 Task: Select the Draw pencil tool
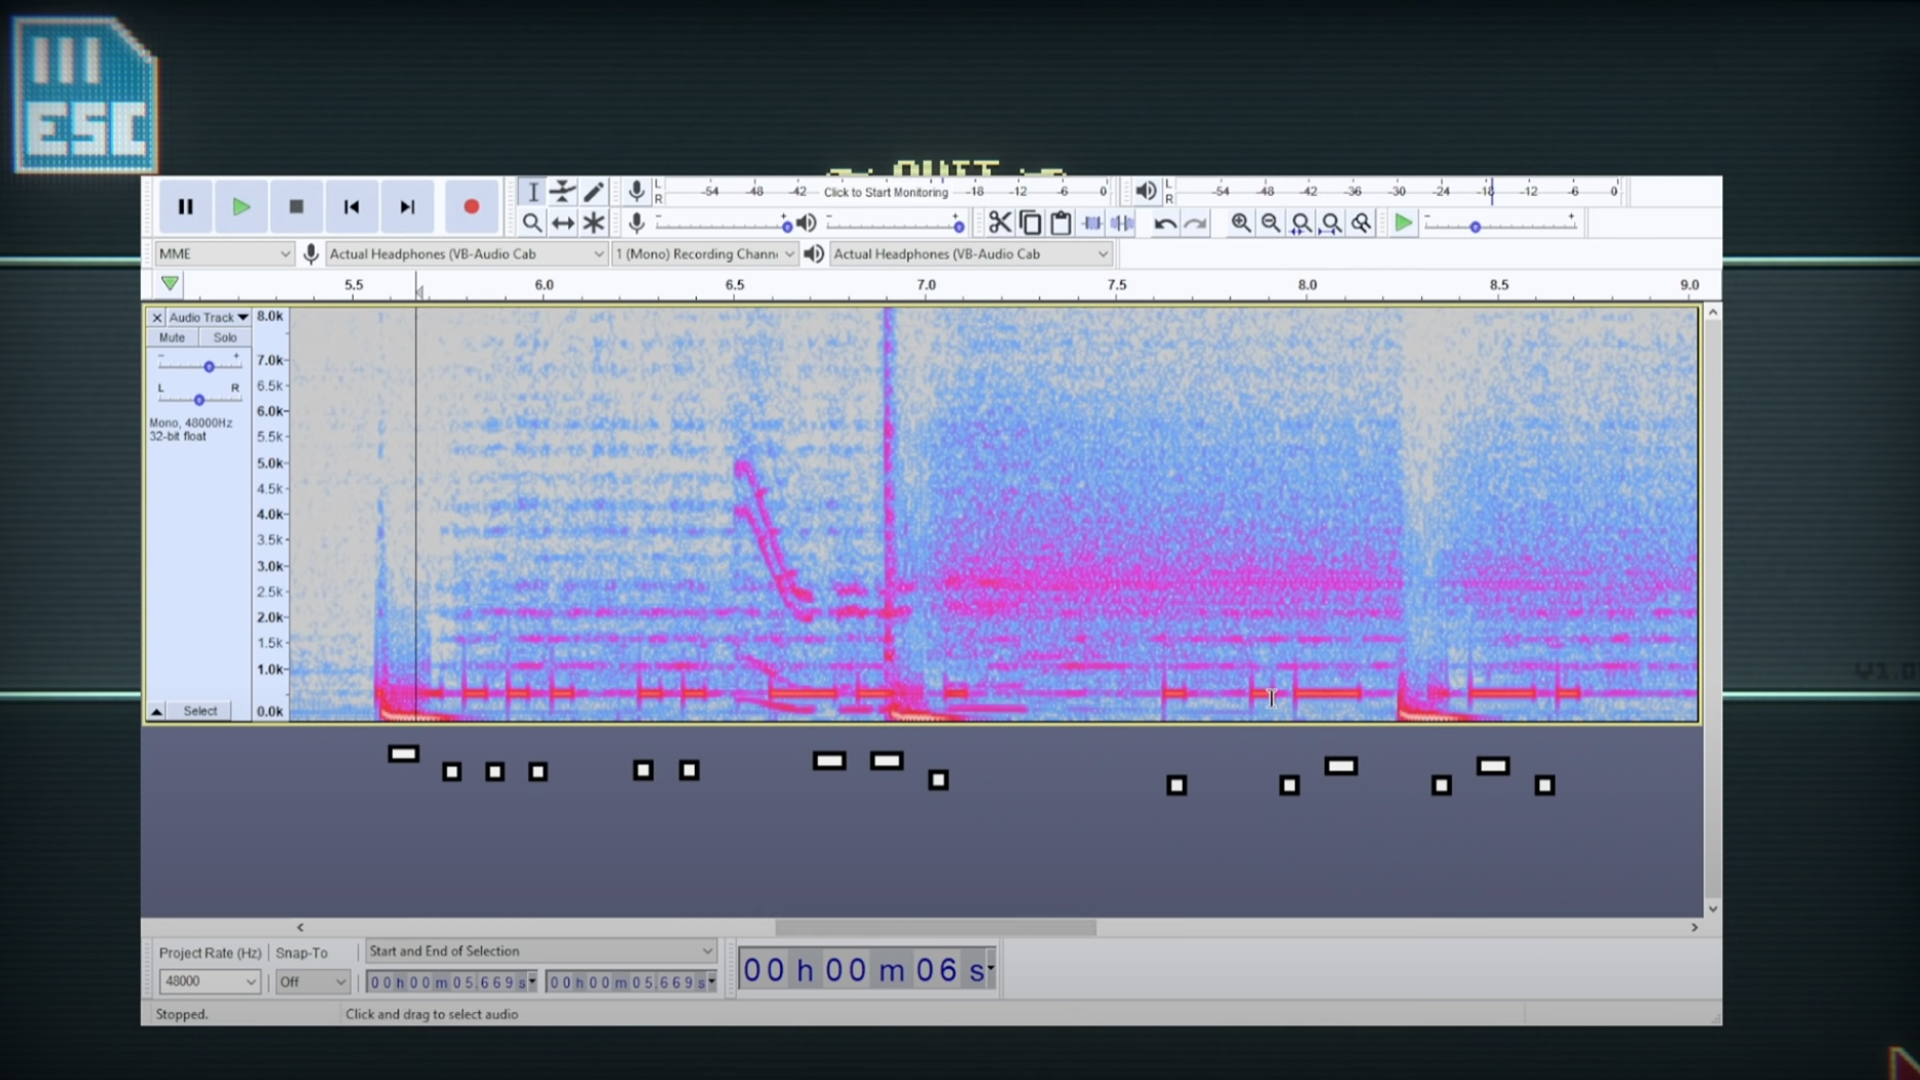(x=594, y=192)
